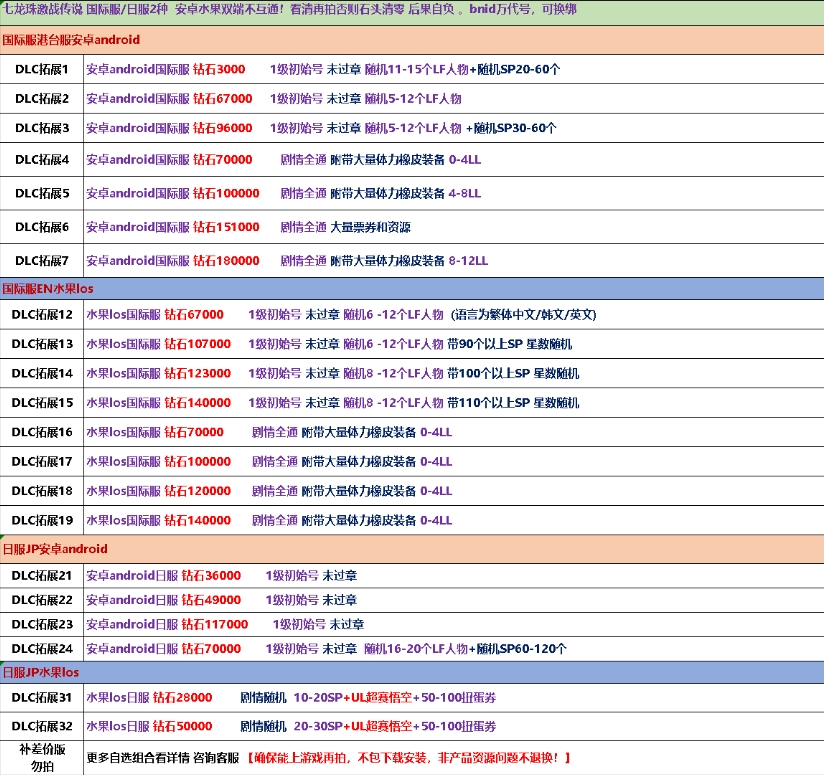824x775 pixels.
Task: Click the 日服JP水果Ios section header
Action: click(411, 672)
